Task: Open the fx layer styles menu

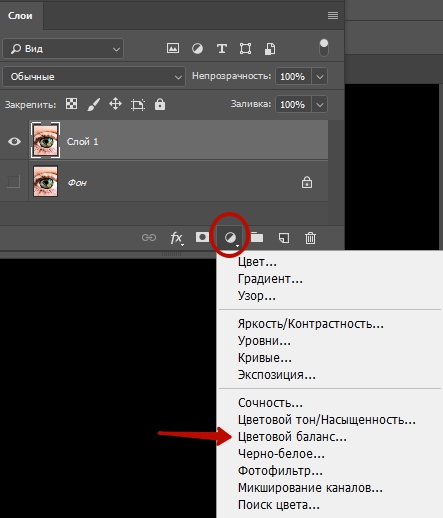Action: point(176,238)
